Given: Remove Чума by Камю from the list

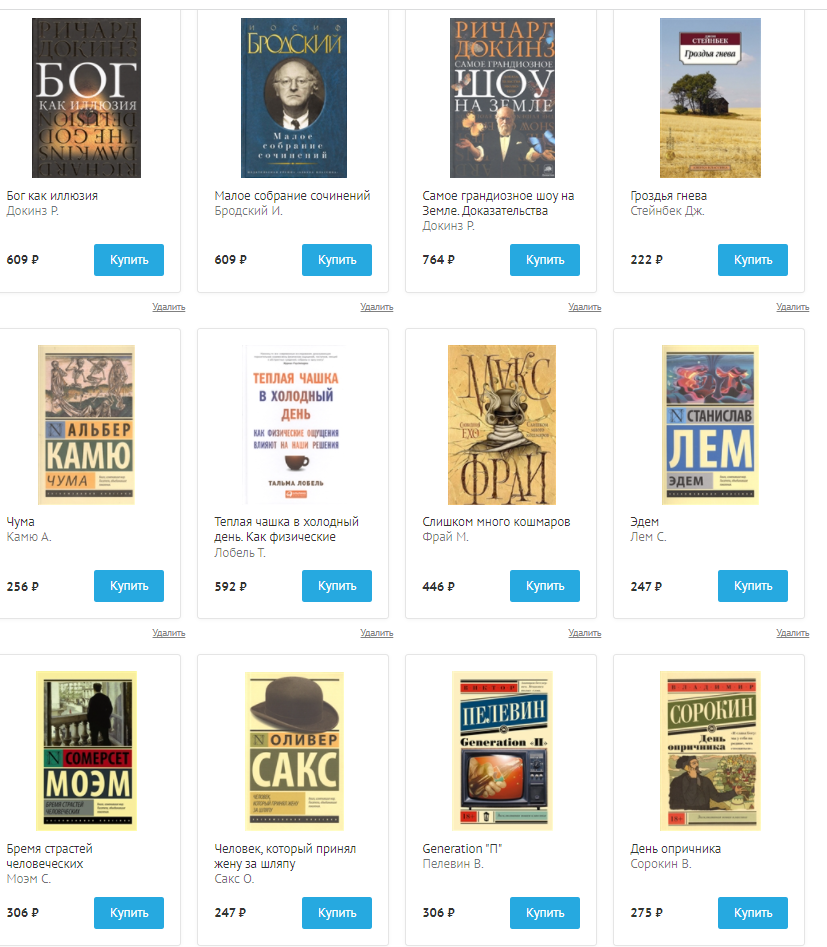Looking at the screenshot, I should click(x=169, y=633).
